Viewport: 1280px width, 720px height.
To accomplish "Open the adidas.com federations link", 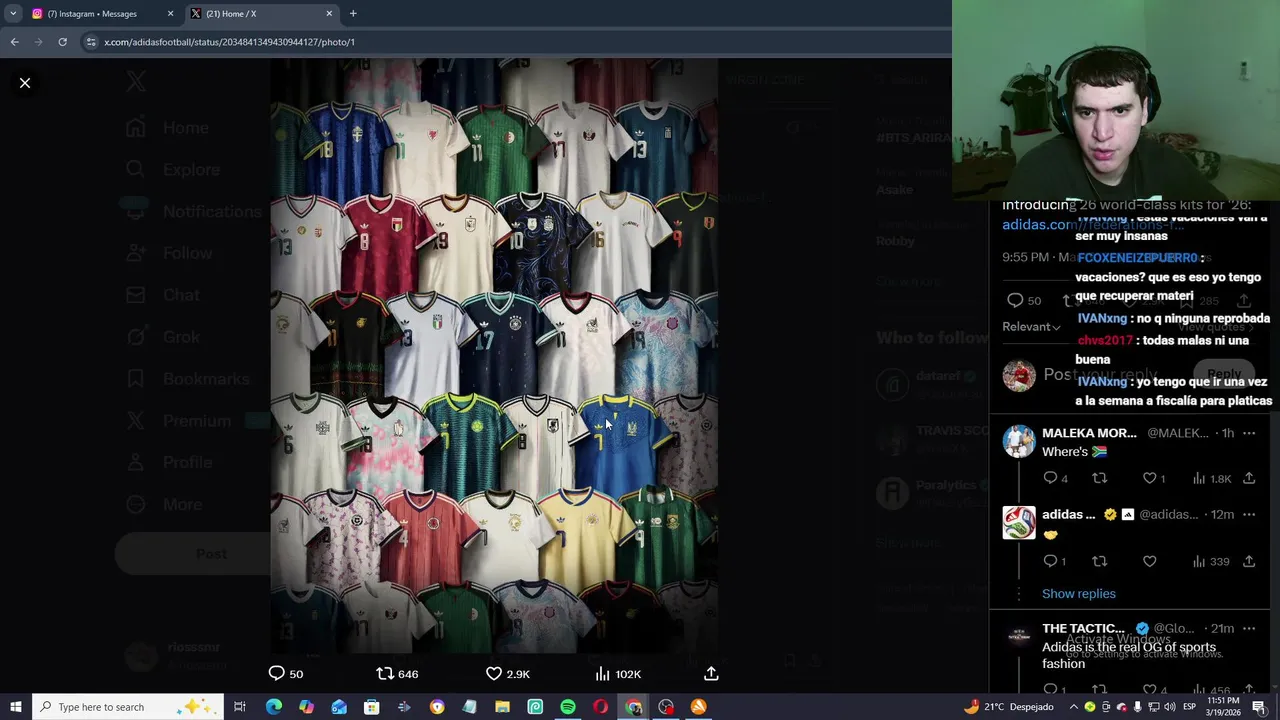I will pos(1092,225).
